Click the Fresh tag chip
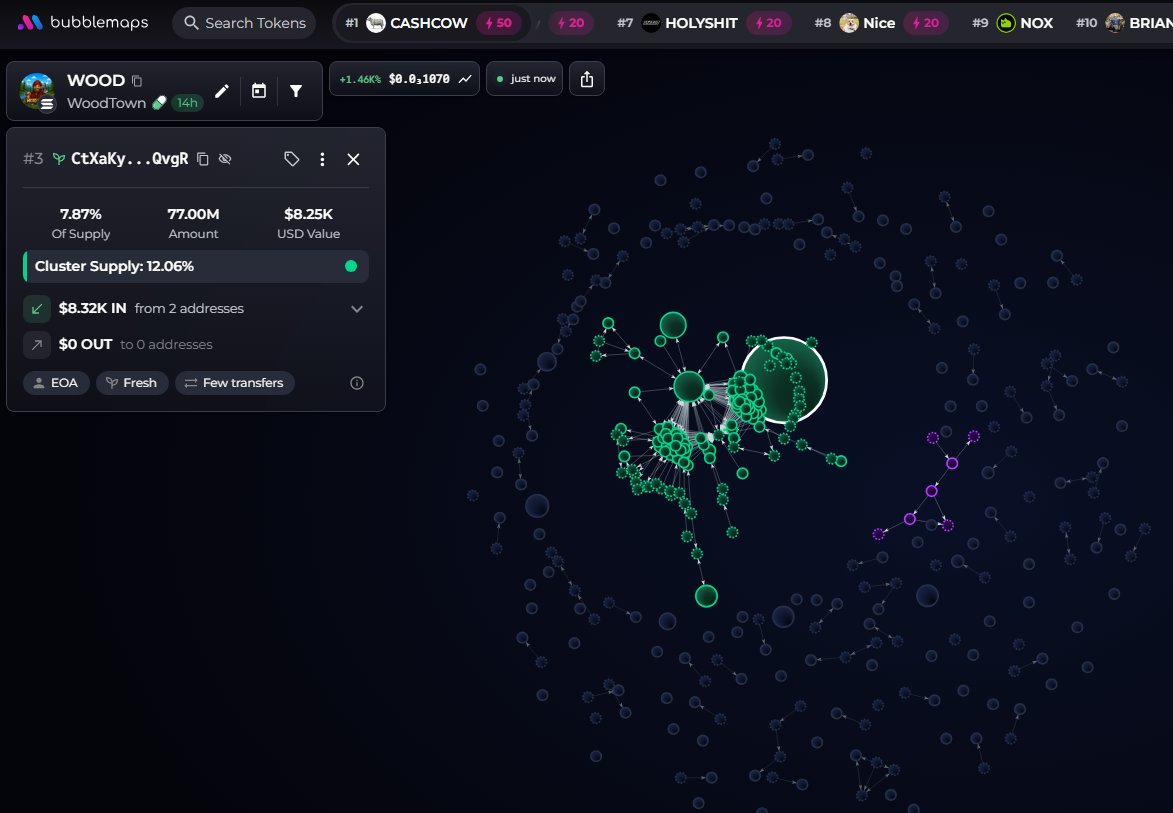The width and height of the screenshot is (1173, 813). tap(132, 383)
